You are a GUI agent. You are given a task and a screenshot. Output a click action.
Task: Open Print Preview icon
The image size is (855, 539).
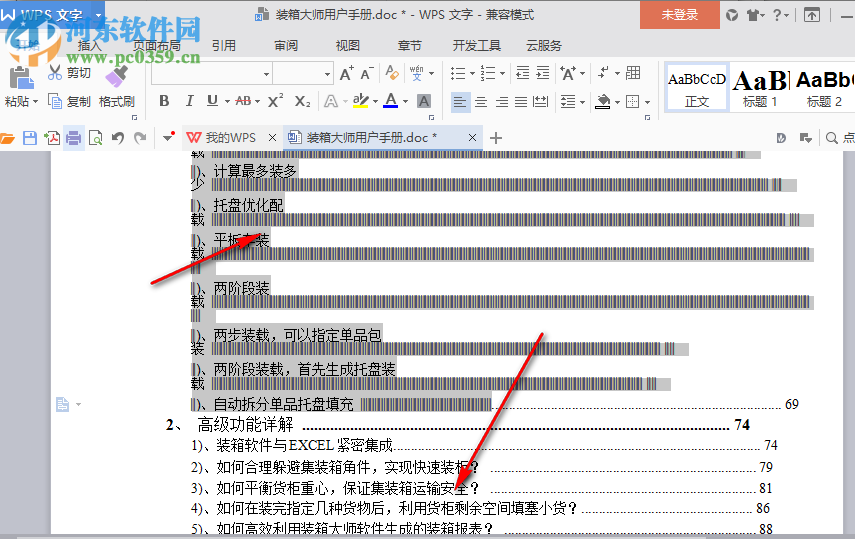pos(95,138)
